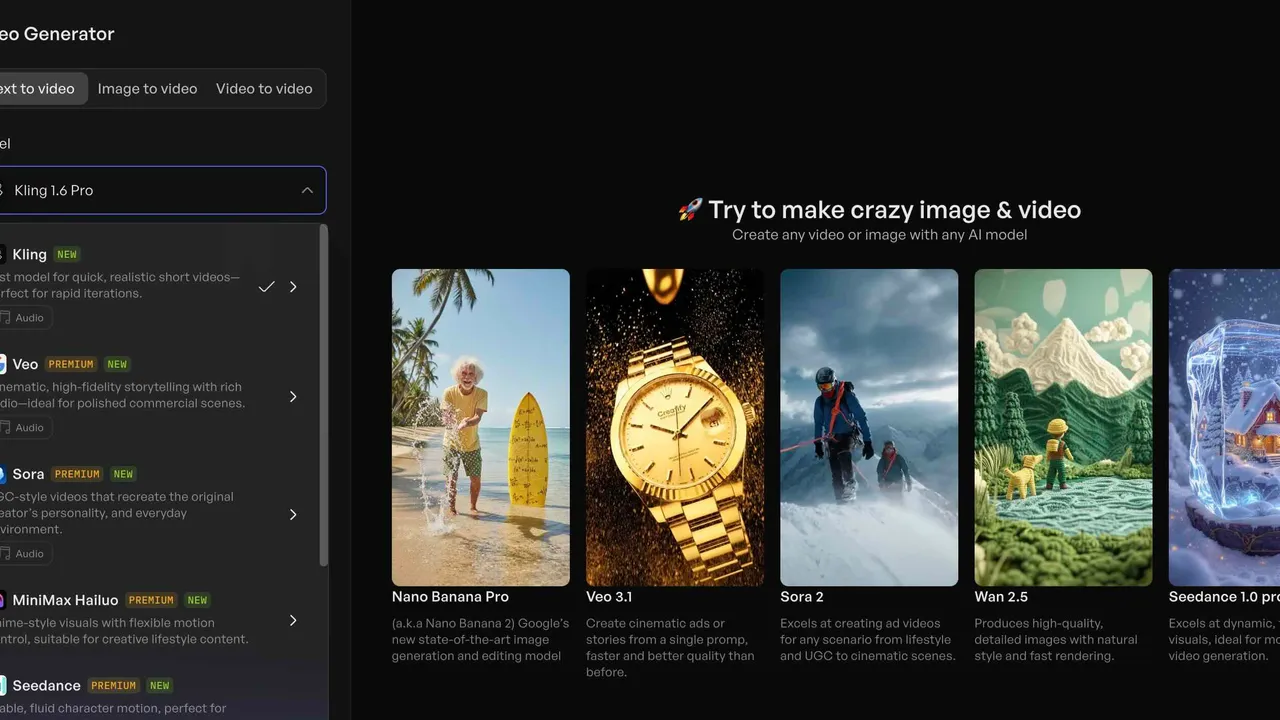
Task: Click the Audio tag under Sora
Action: (24, 554)
